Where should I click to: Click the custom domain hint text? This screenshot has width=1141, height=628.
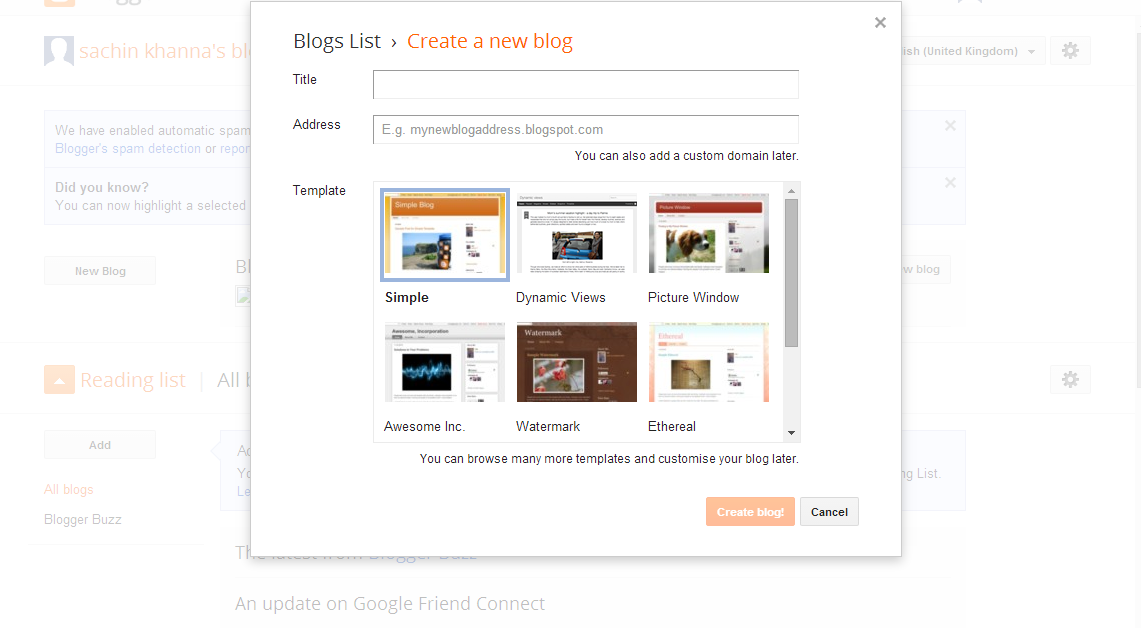686,156
